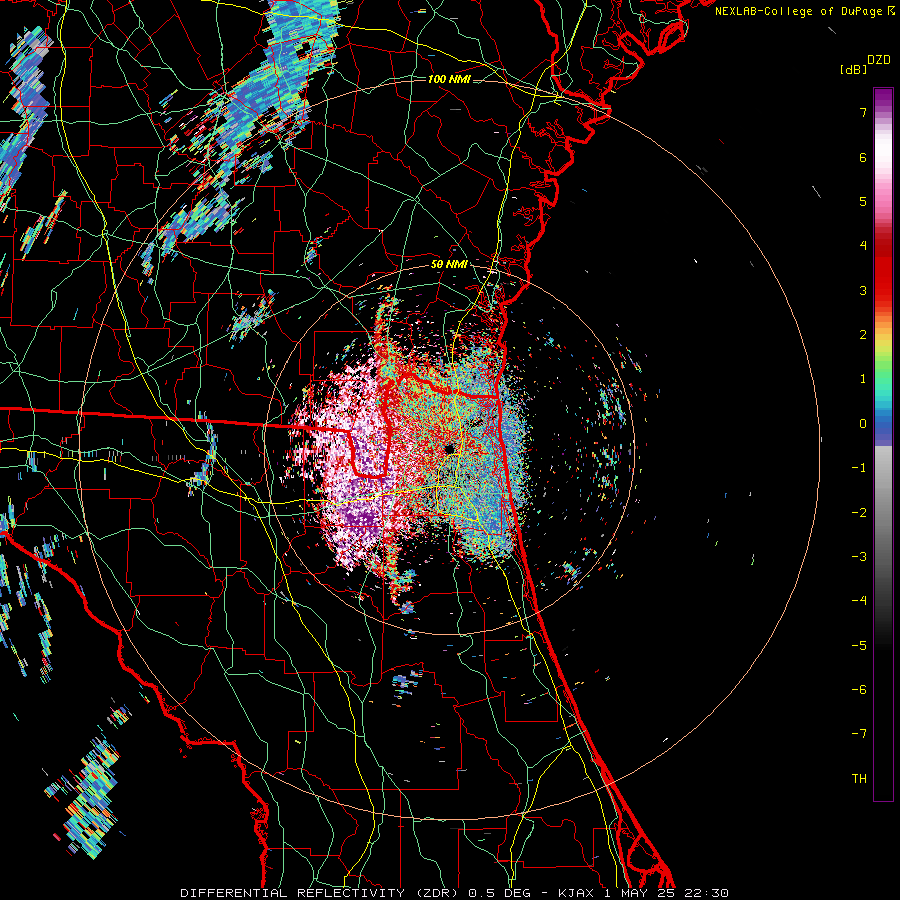Select the 50 NMI range ring label
This screenshot has height=900, width=900.
(449, 265)
